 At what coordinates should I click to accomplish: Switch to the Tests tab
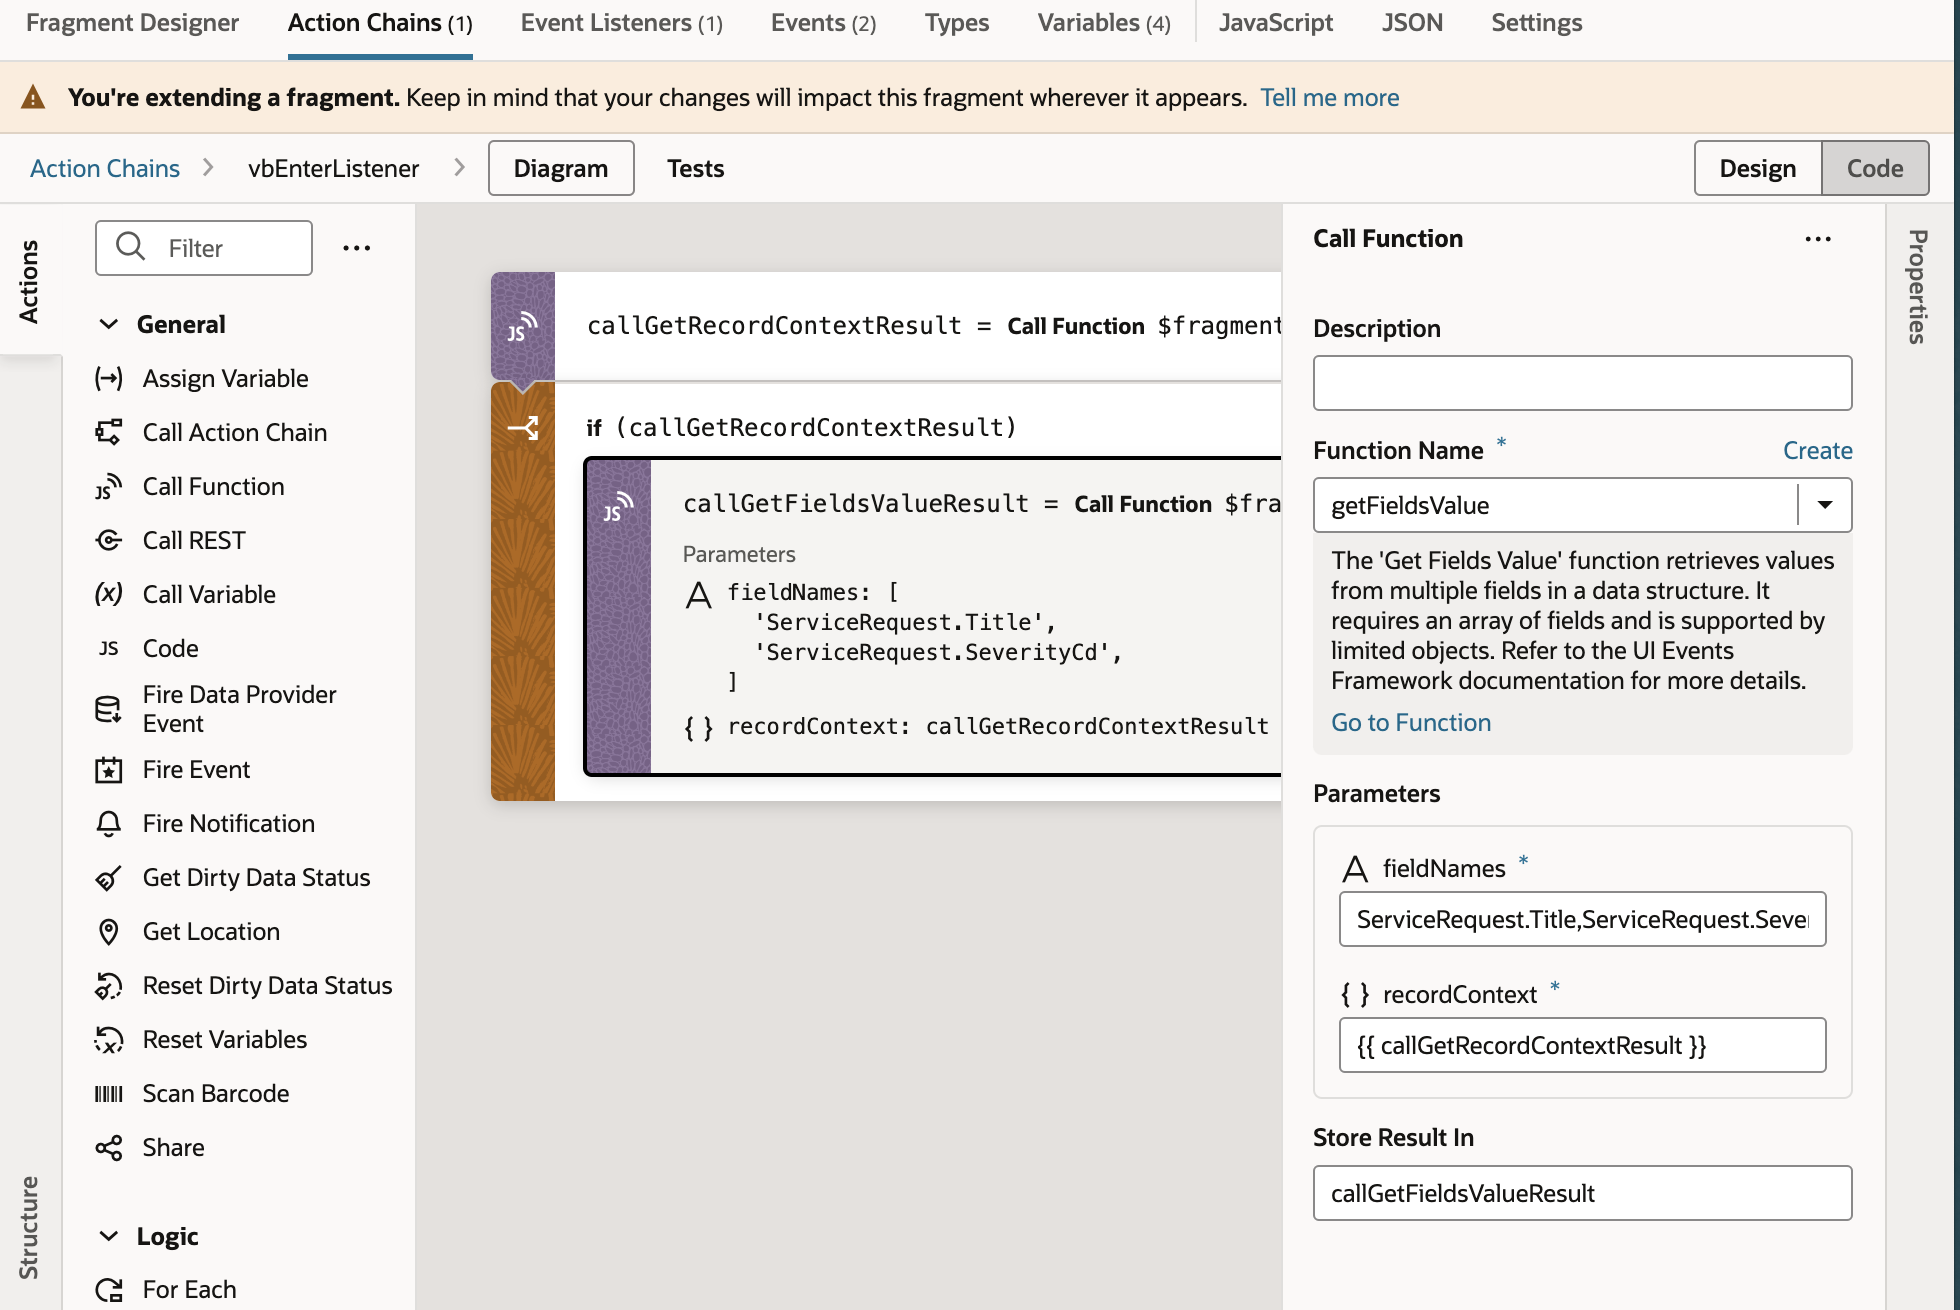pyautogui.click(x=696, y=167)
